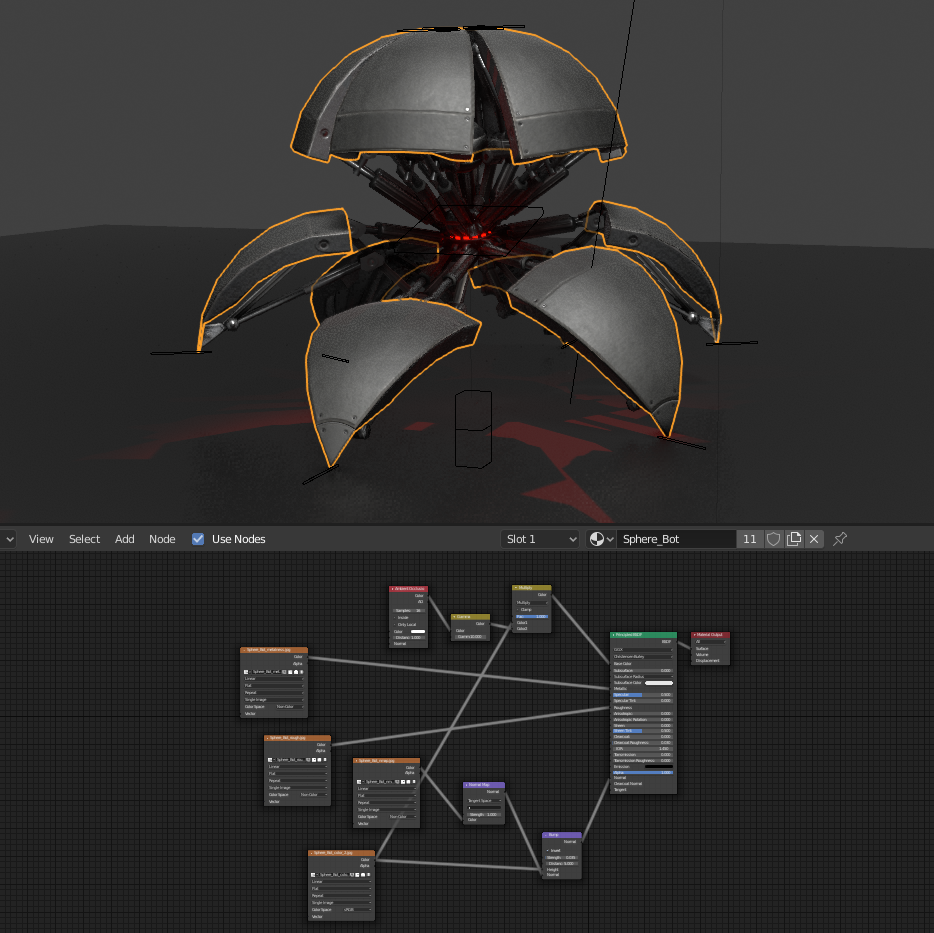Screen dimensions: 934x933
Task: Open the Add menu
Action: tap(124, 539)
